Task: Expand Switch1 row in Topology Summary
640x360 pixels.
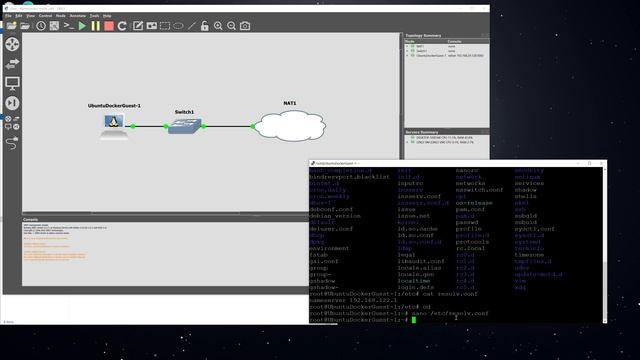Action: (x=407, y=51)
